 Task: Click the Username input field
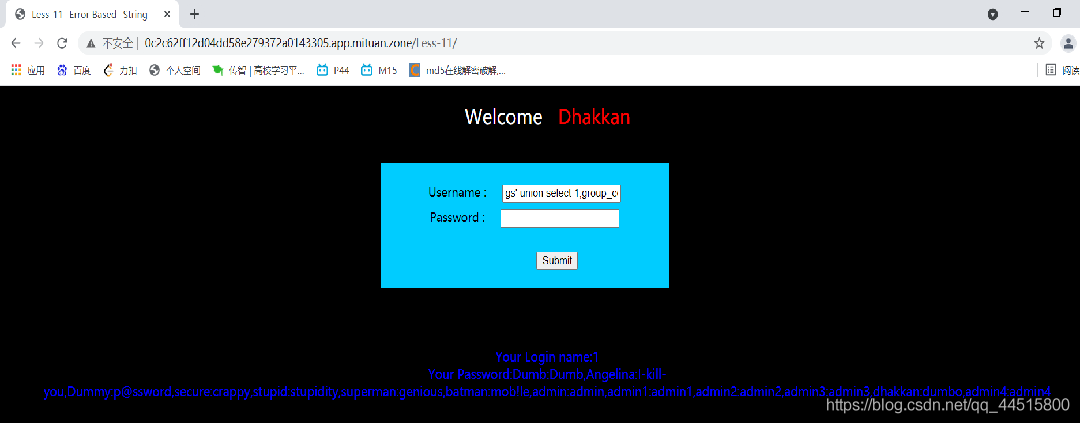[x=562, y=193]
